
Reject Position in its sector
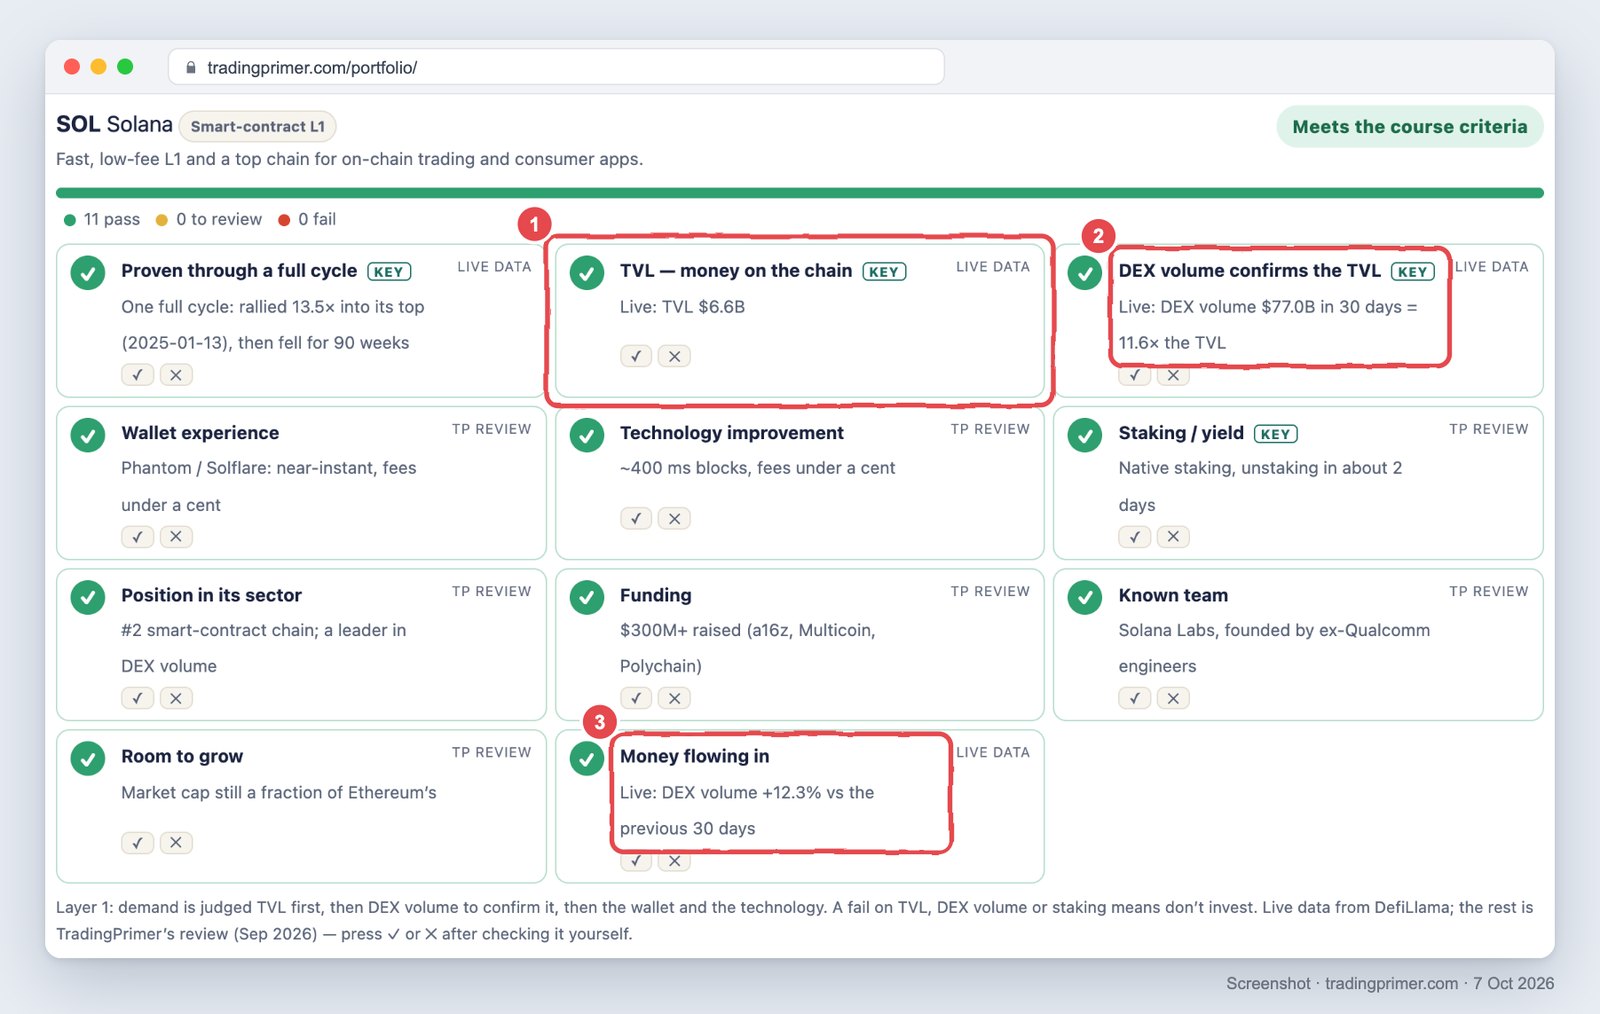point(176,698)
